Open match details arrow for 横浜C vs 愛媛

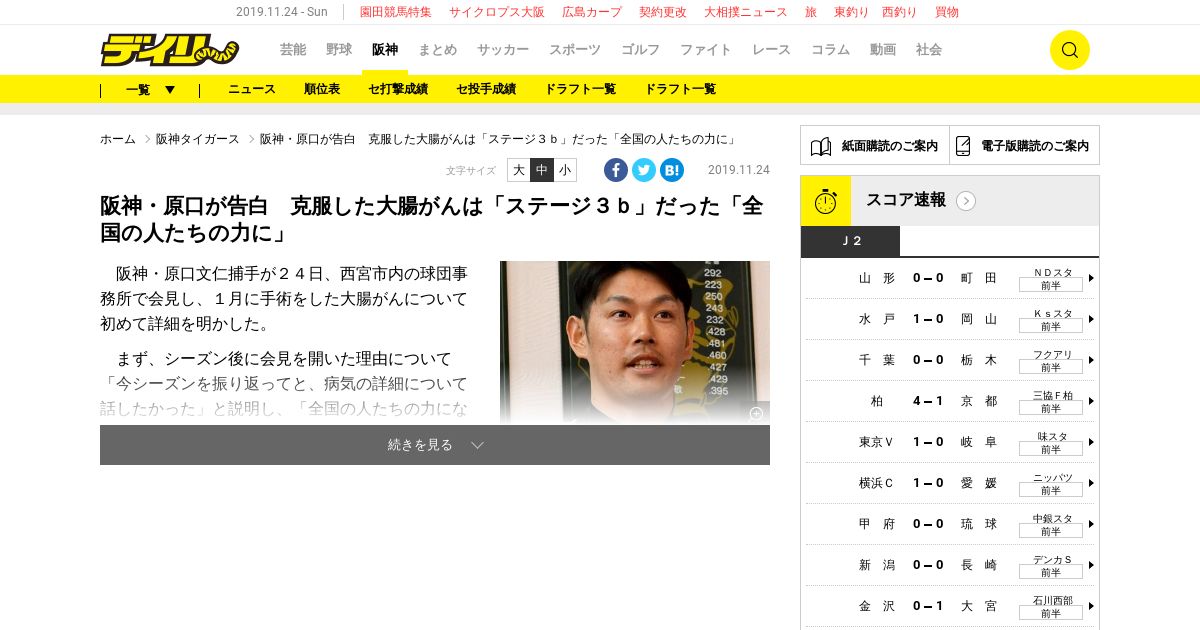(x=1091, y=483)
